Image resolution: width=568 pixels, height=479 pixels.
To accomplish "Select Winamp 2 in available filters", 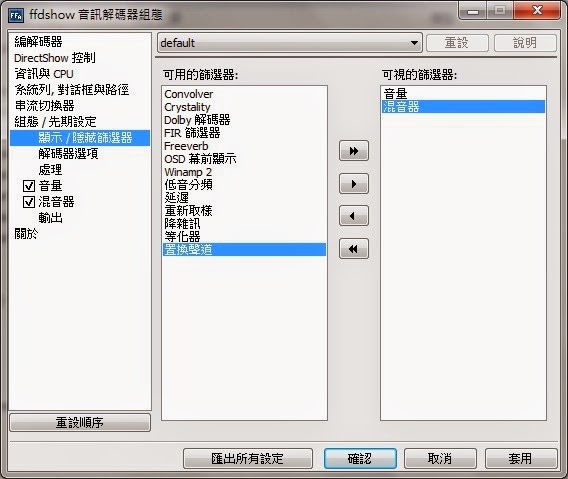I will click(245, 172).
